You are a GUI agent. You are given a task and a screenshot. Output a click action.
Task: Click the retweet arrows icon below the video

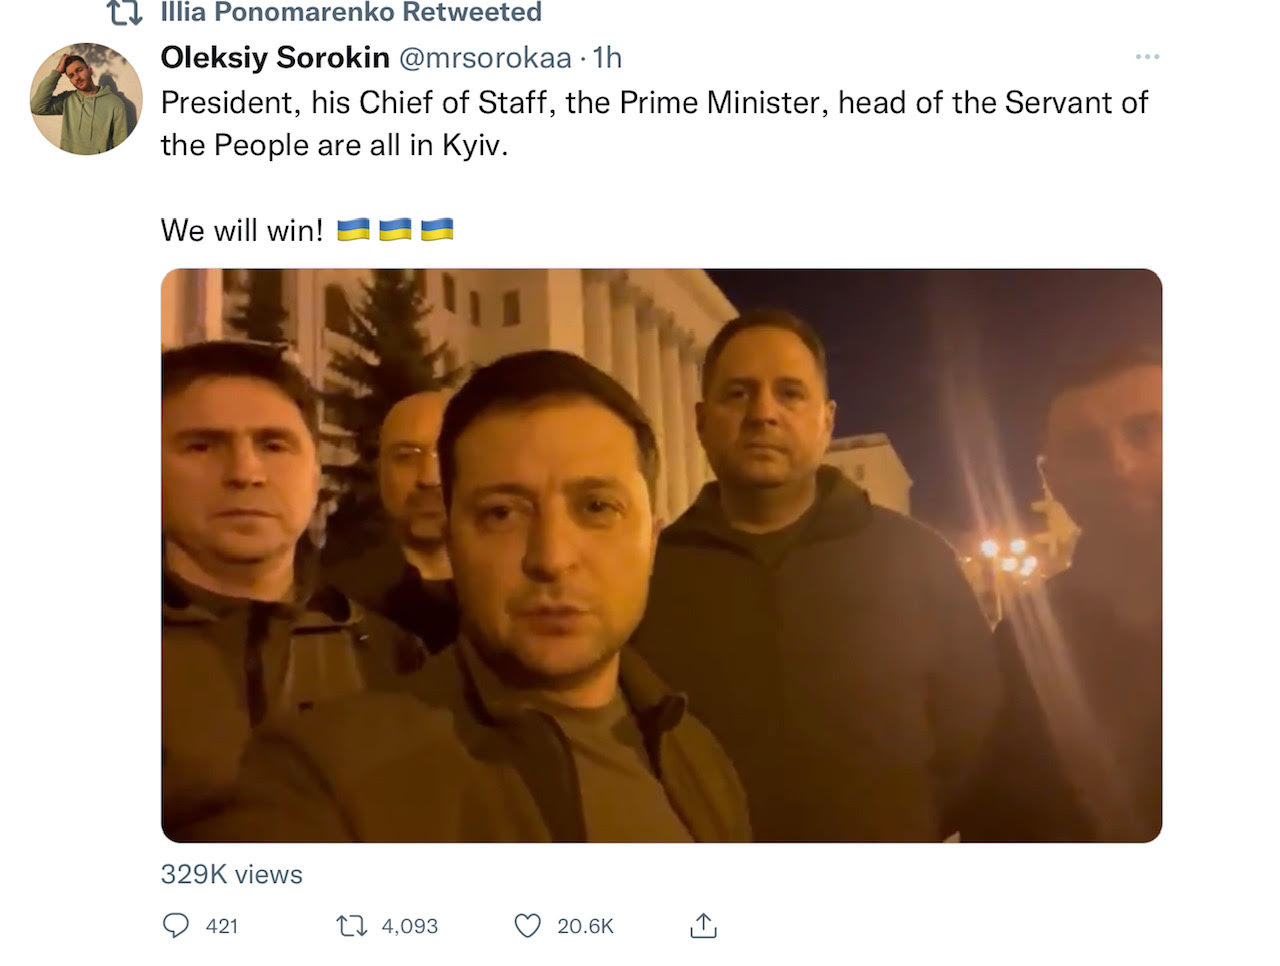(352, 926)
